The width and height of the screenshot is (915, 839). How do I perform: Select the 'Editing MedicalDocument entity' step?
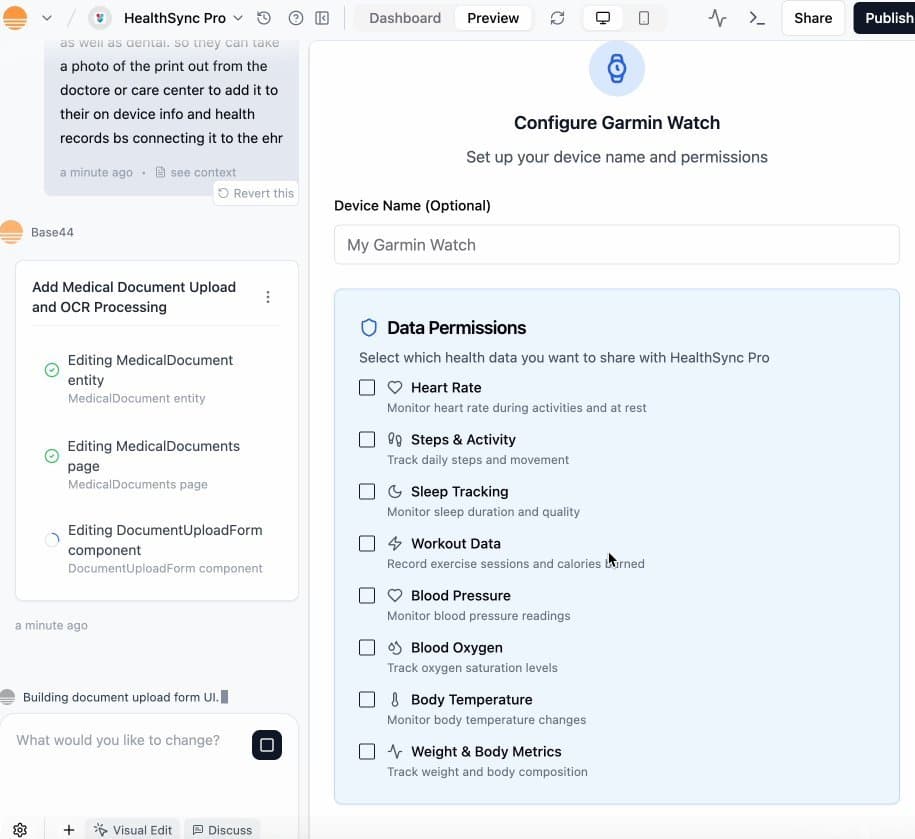(x=156, y=378)
